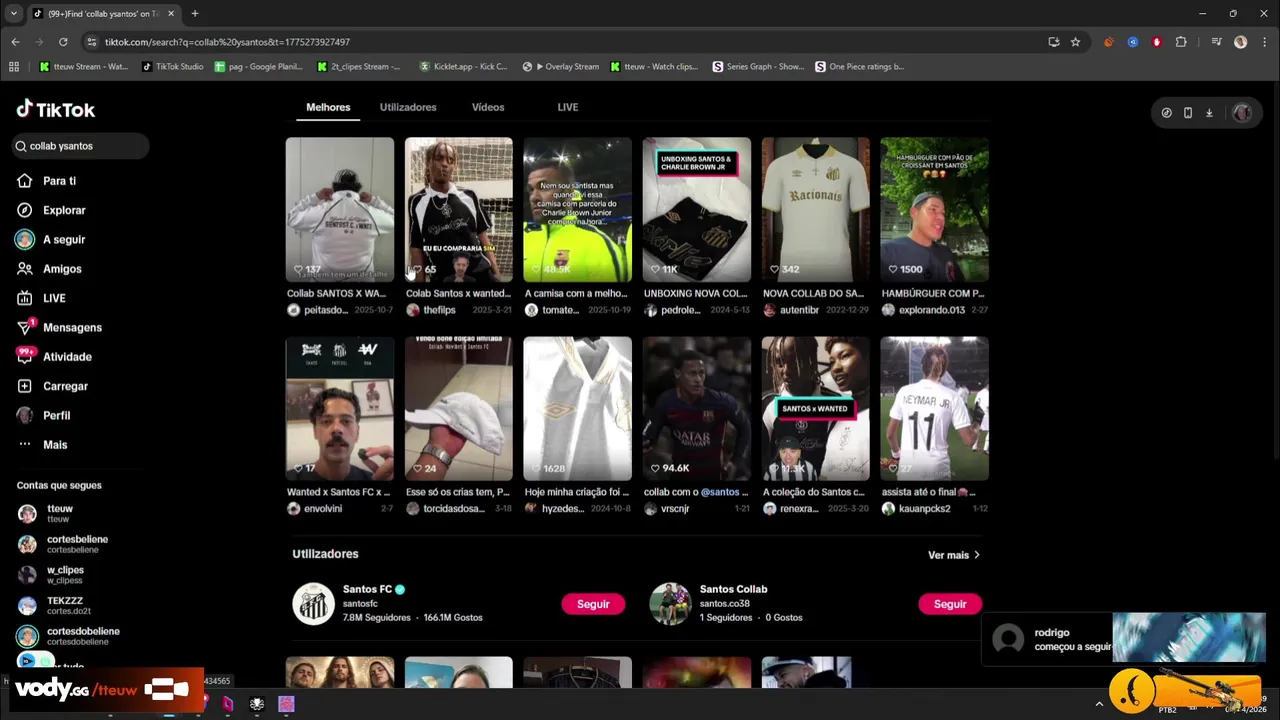The width and height of the screenshot is (1280, 720).
Task: Click 'Hoje minha criação foi ...' title
Action: pos(577,492)
